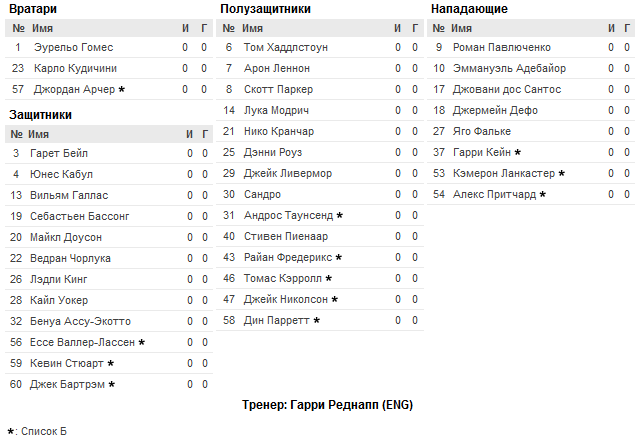The image size is (644, 441).
Task: Click the Г column header in forwards table
Action: click(627, 28)
